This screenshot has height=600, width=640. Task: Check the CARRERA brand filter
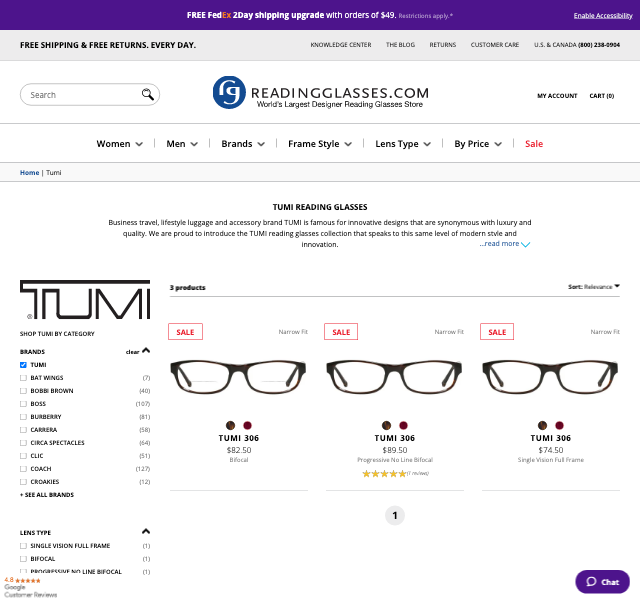tap(23, 430)
